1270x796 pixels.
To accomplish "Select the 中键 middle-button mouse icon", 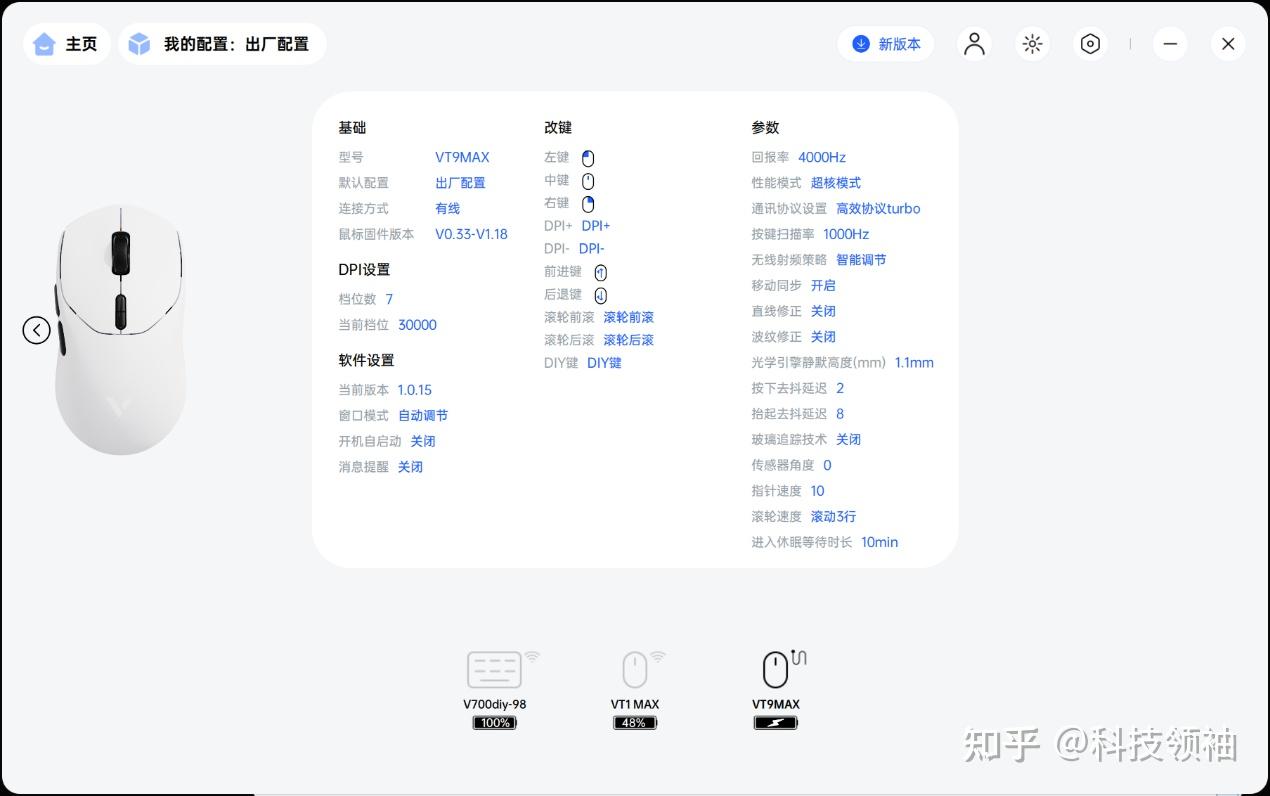I will [588, 181].
